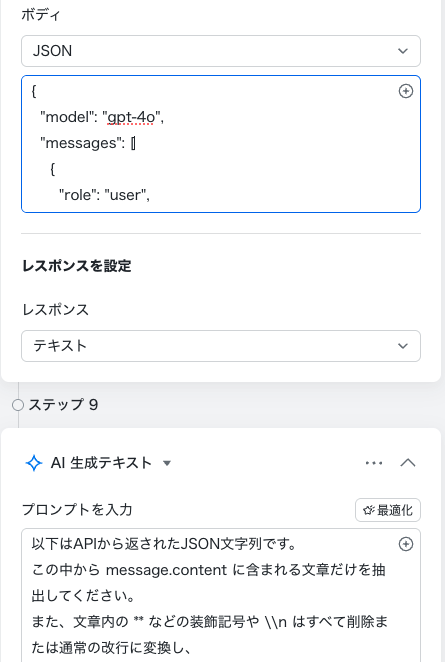
Task: Click the AI 生成テキスト title label
Action: coord(101,463)
